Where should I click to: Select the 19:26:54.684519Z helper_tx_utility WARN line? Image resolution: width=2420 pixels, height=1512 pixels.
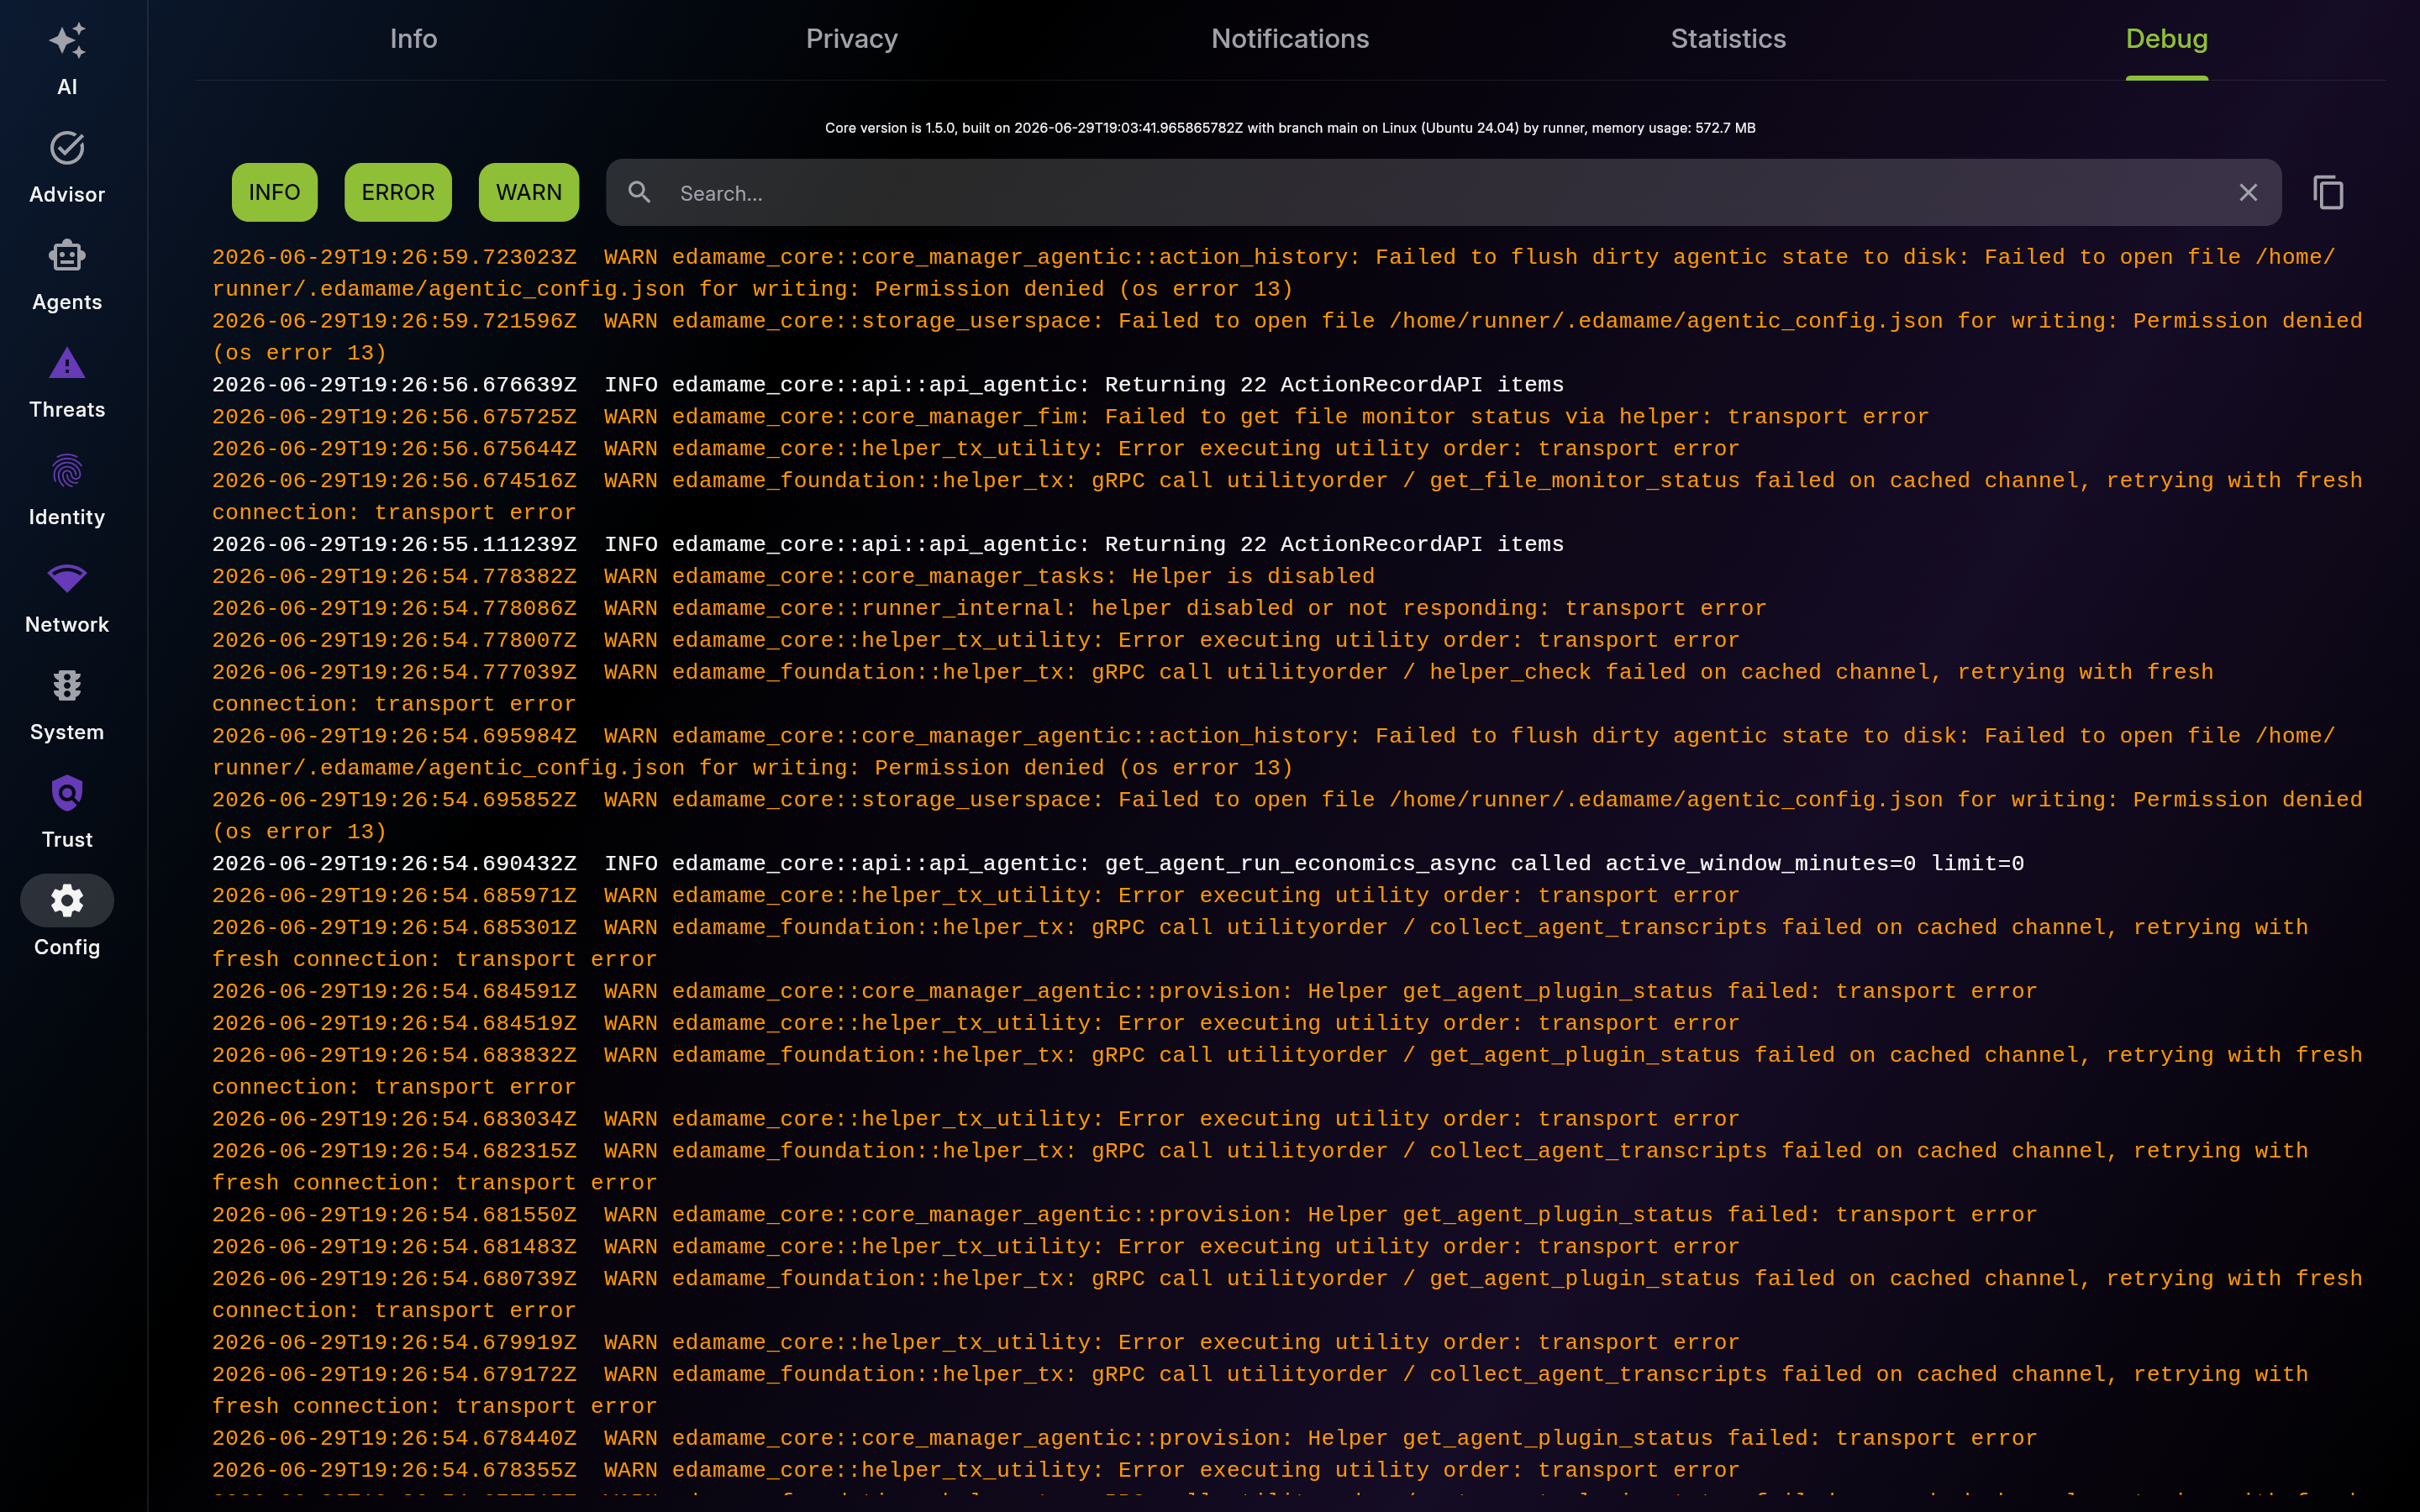[x=976, y=1024]
